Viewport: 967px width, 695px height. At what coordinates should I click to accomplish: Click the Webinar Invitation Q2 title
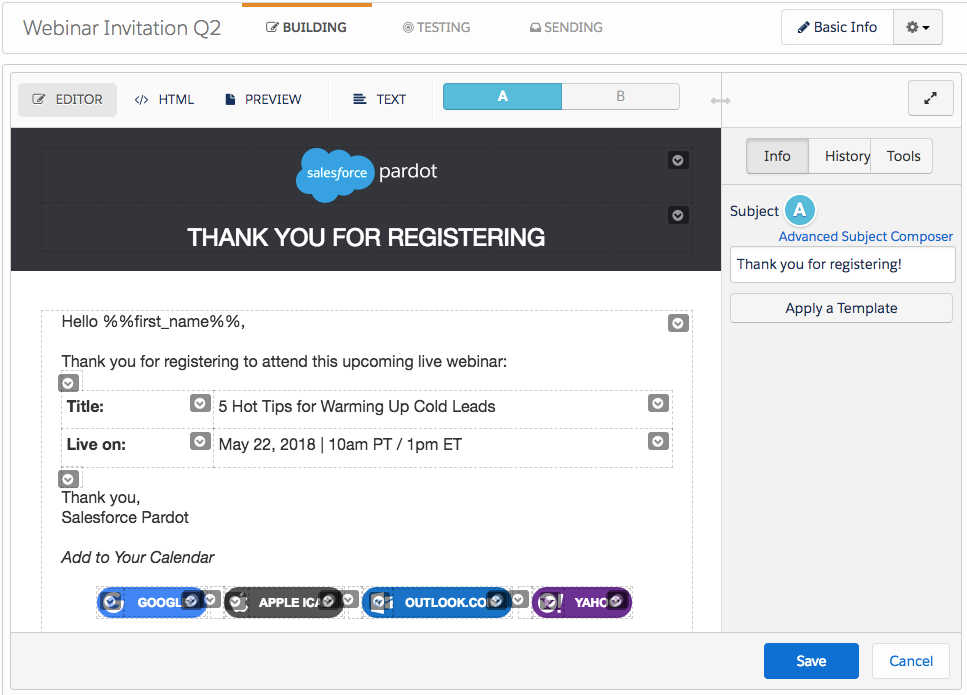(x=121, y=28)
